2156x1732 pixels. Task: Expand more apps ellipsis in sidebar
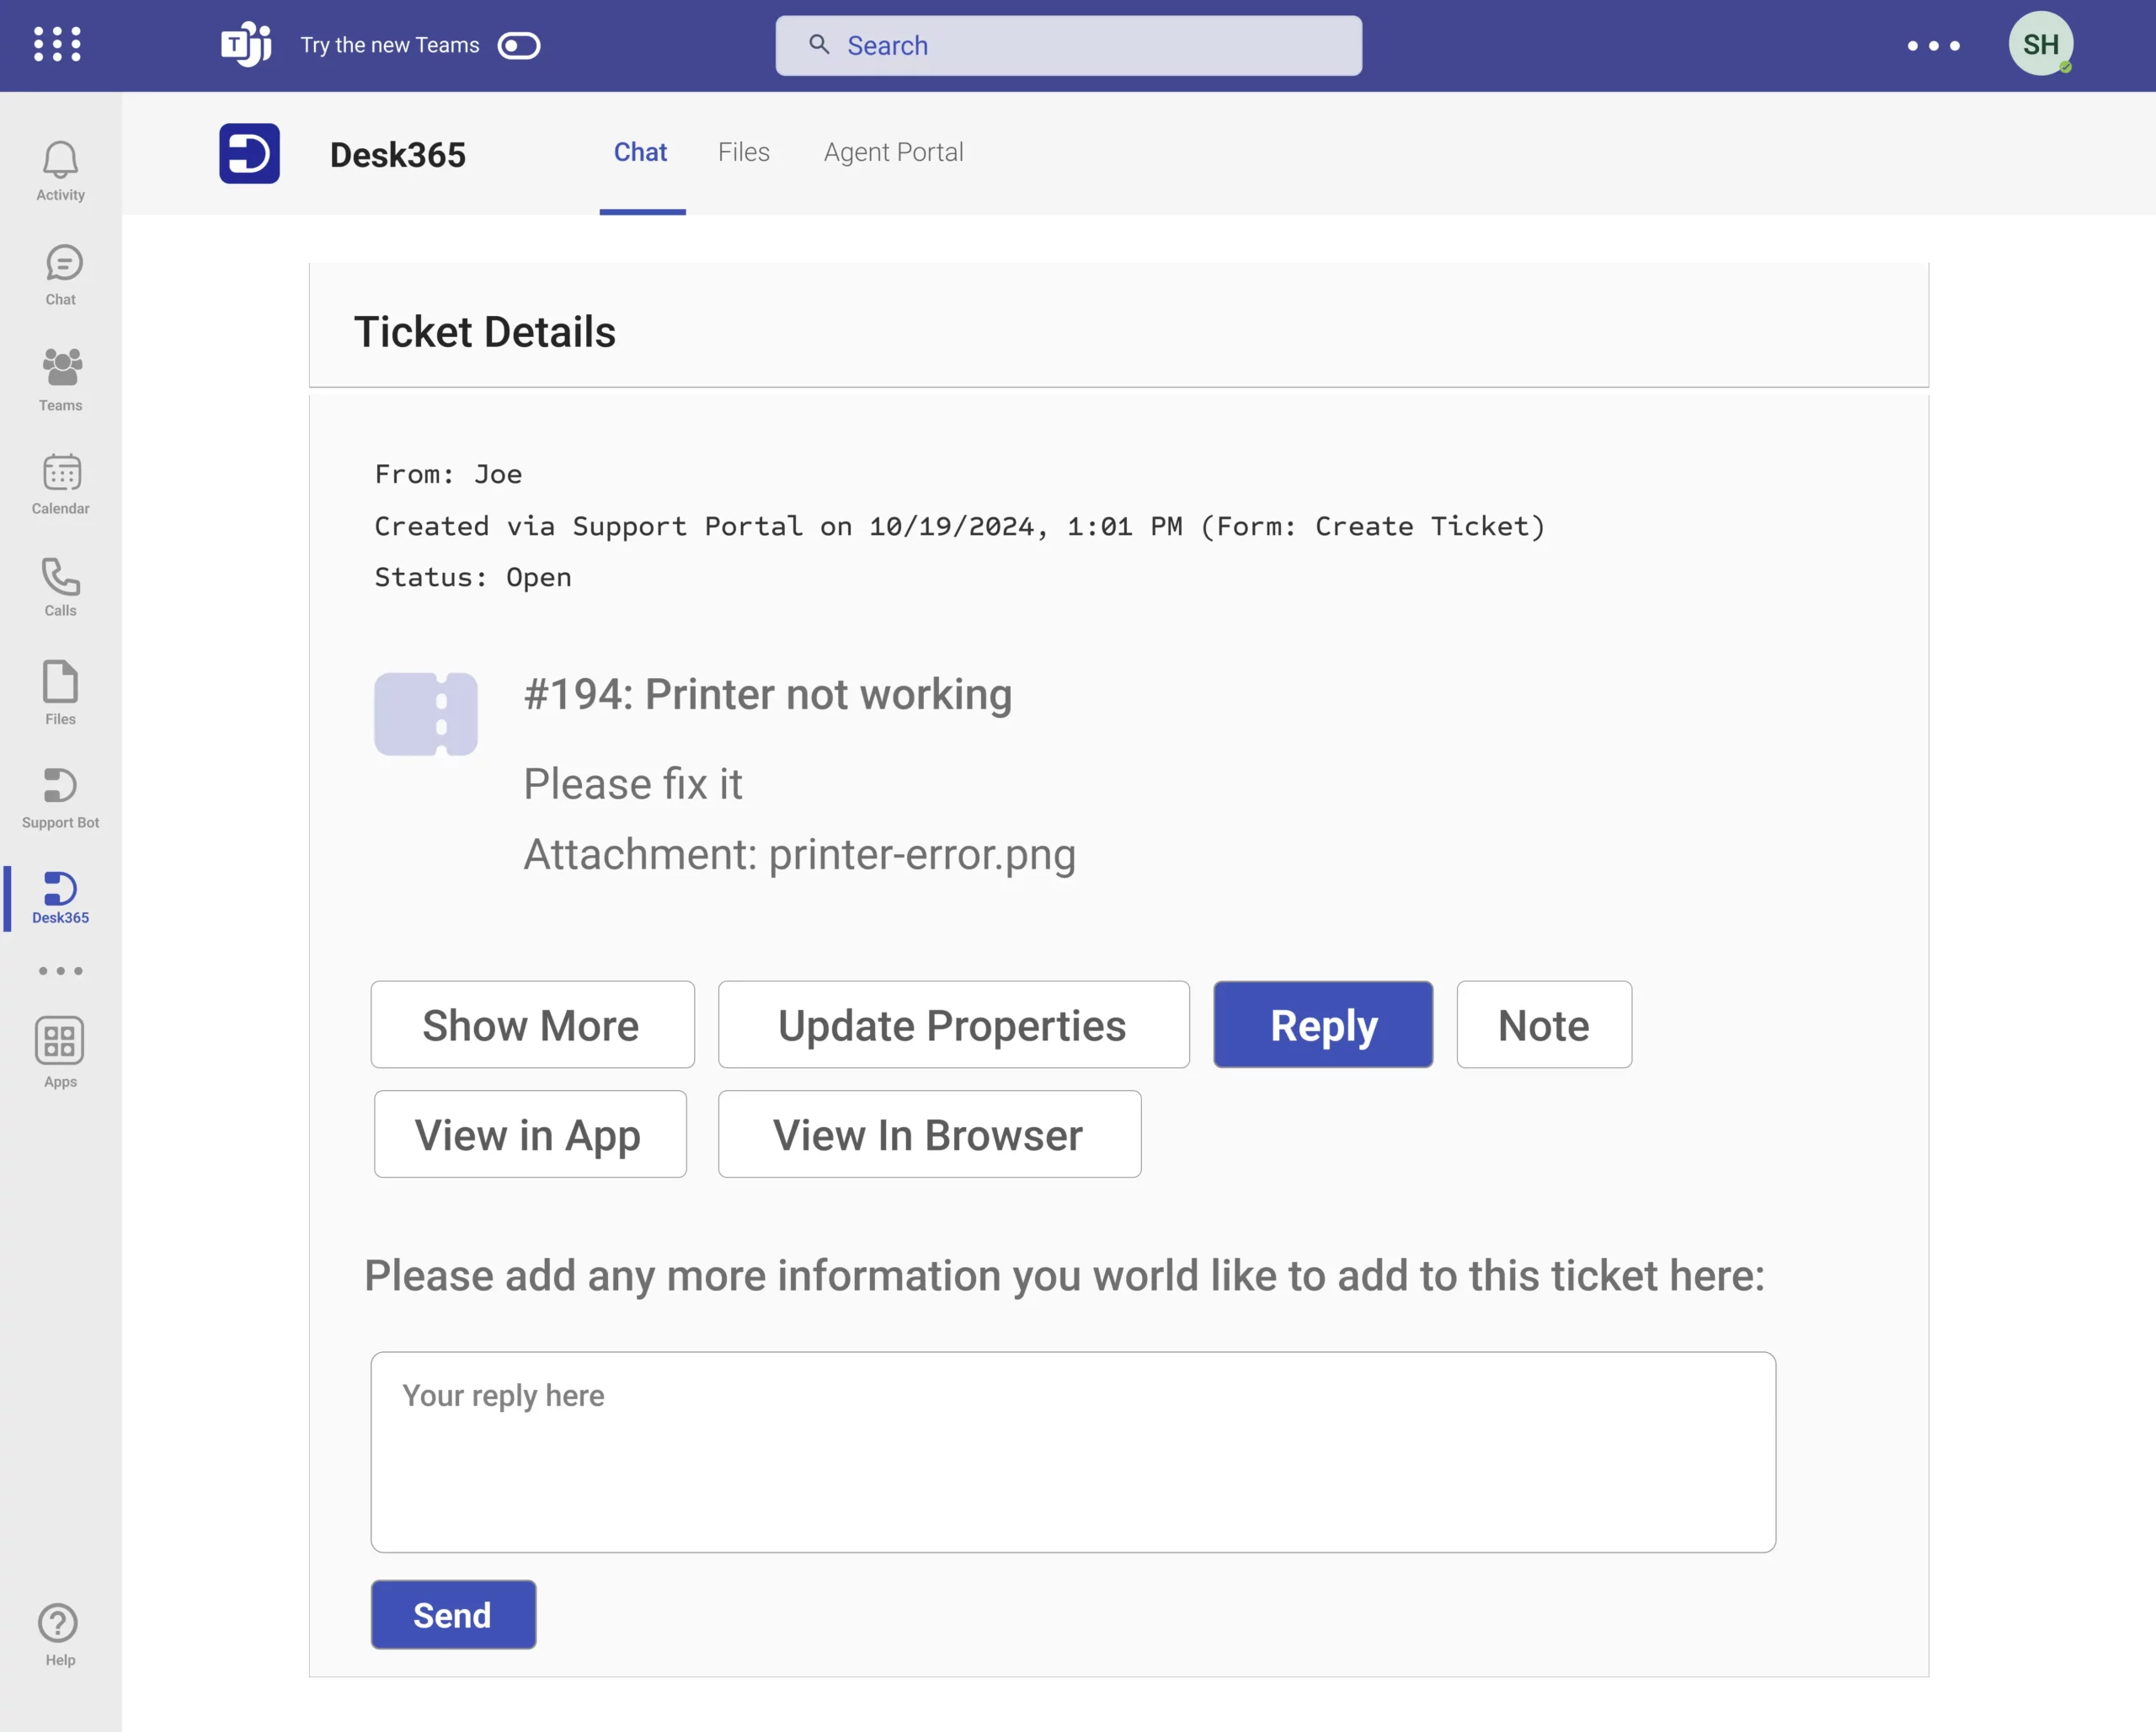(60, 971)
